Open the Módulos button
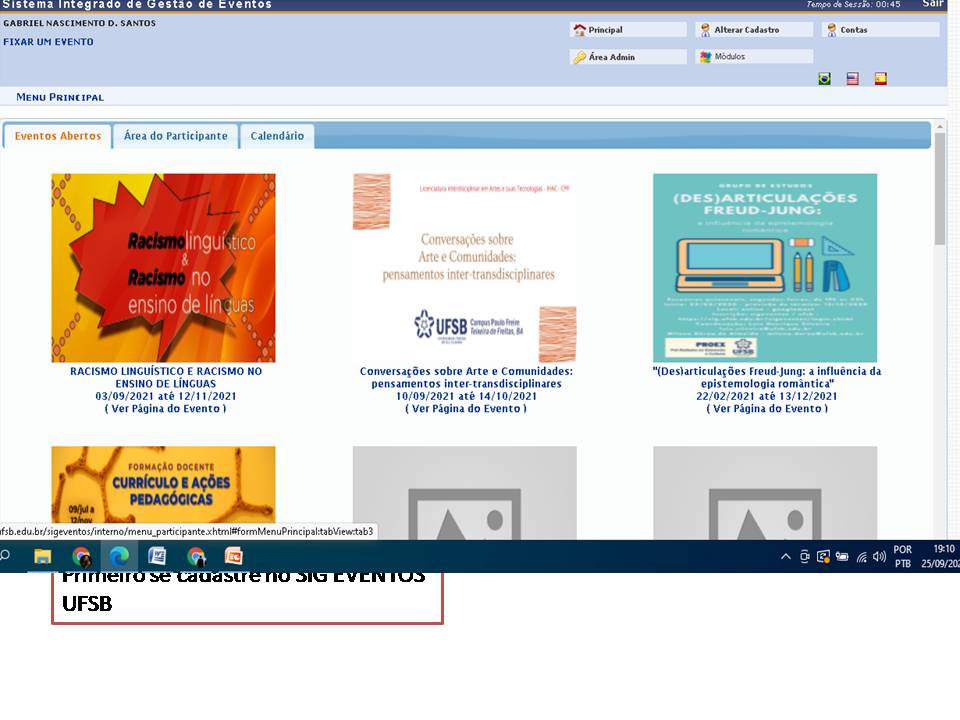This screenshot has width=960, height=720. click(754, 57)
